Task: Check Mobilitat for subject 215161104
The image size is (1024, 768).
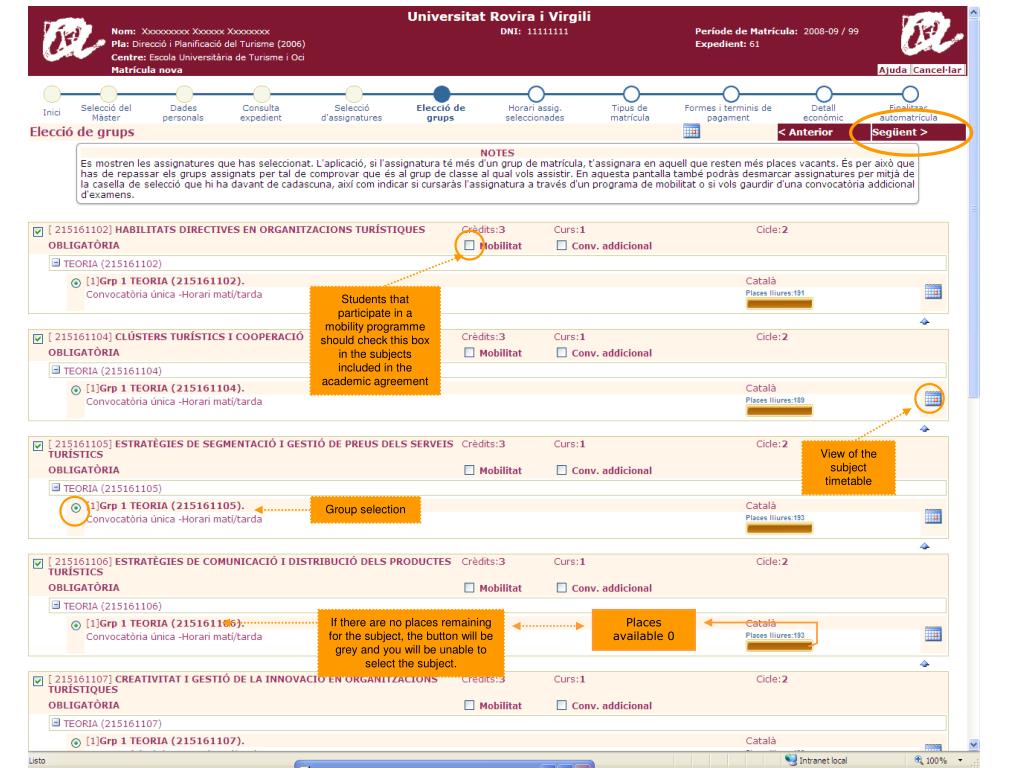Action: pyautogui.click(x=469, y=352)
